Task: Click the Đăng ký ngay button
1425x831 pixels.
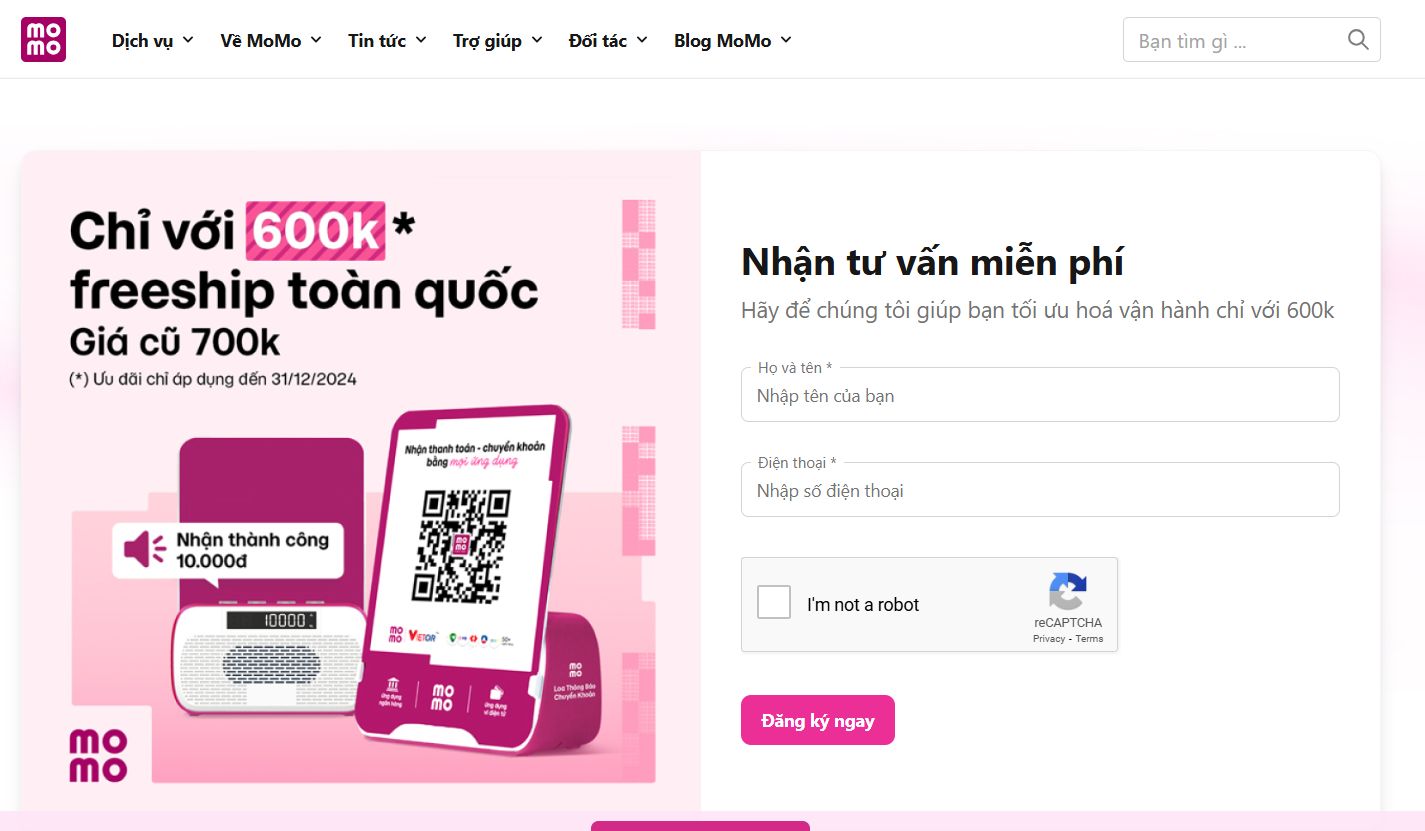Action: pyautogui.click(x=818, y=720)
